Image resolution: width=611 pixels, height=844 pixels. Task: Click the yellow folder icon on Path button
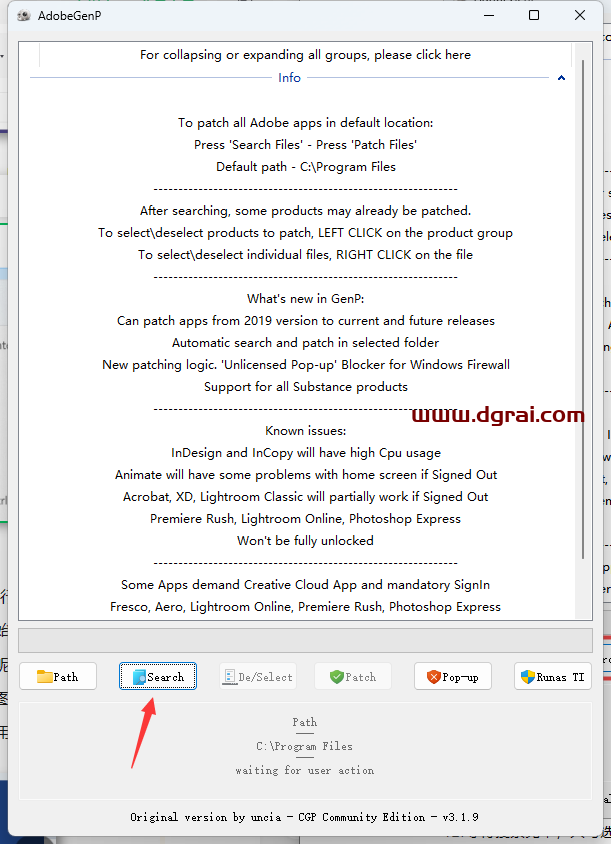point(44,677)
